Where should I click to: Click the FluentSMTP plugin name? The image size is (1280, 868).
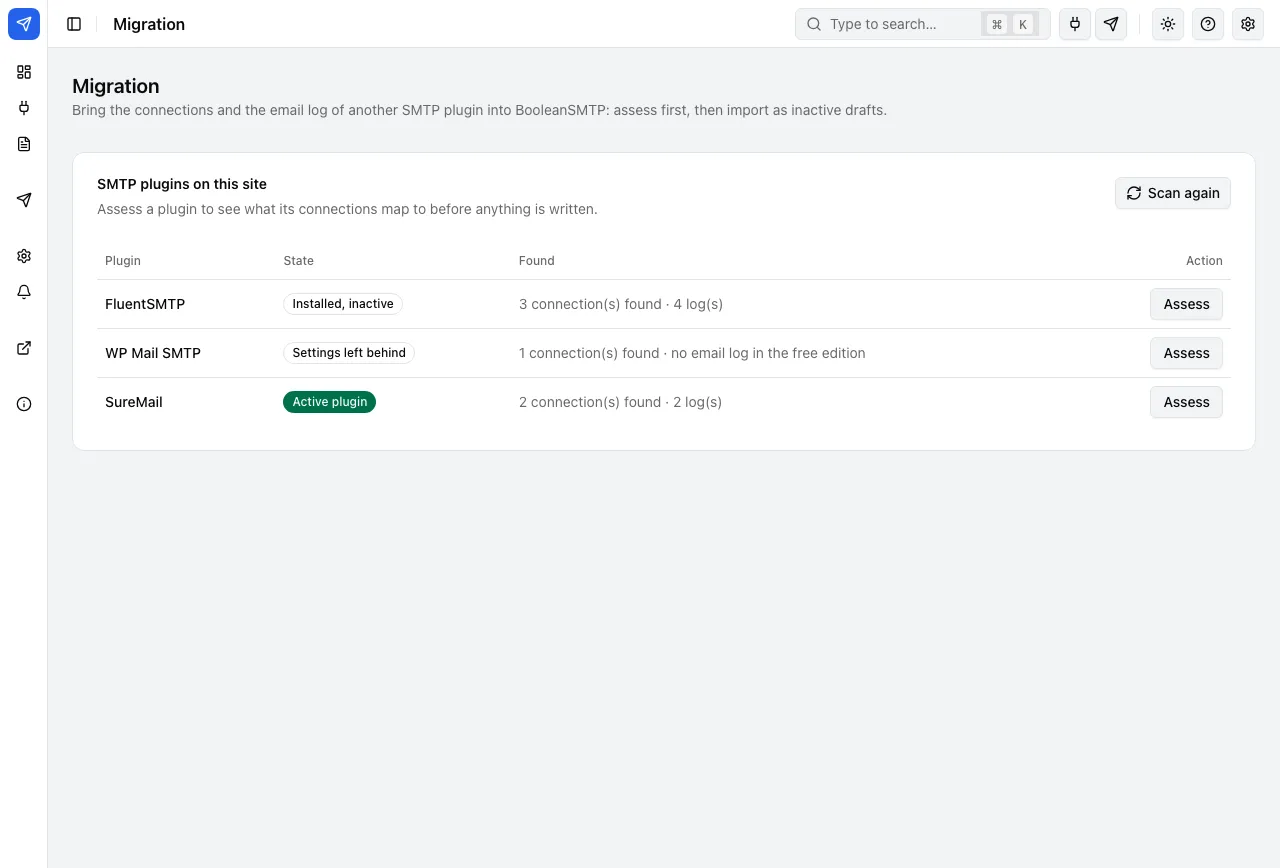(x=145, y=304)
